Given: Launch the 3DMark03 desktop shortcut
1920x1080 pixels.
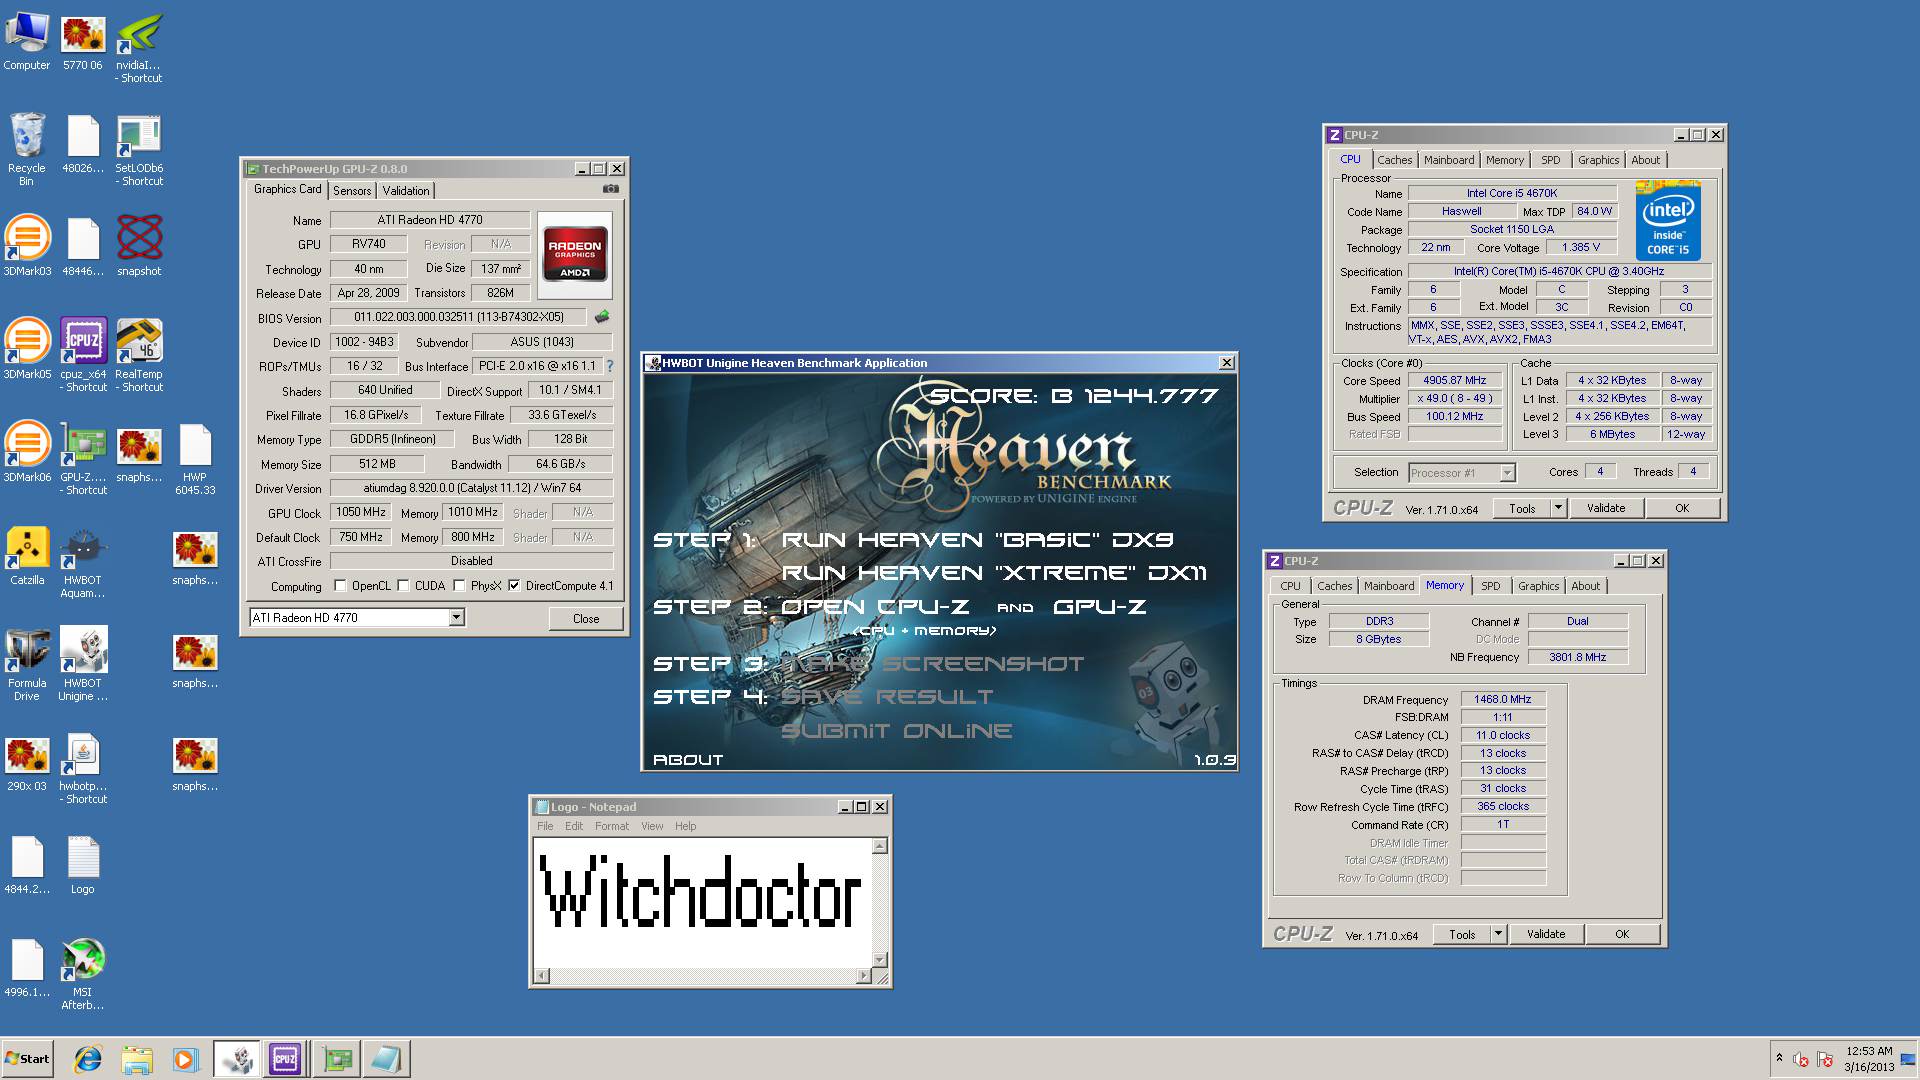Looking at the screenshot, I should [x=27, y=246].
